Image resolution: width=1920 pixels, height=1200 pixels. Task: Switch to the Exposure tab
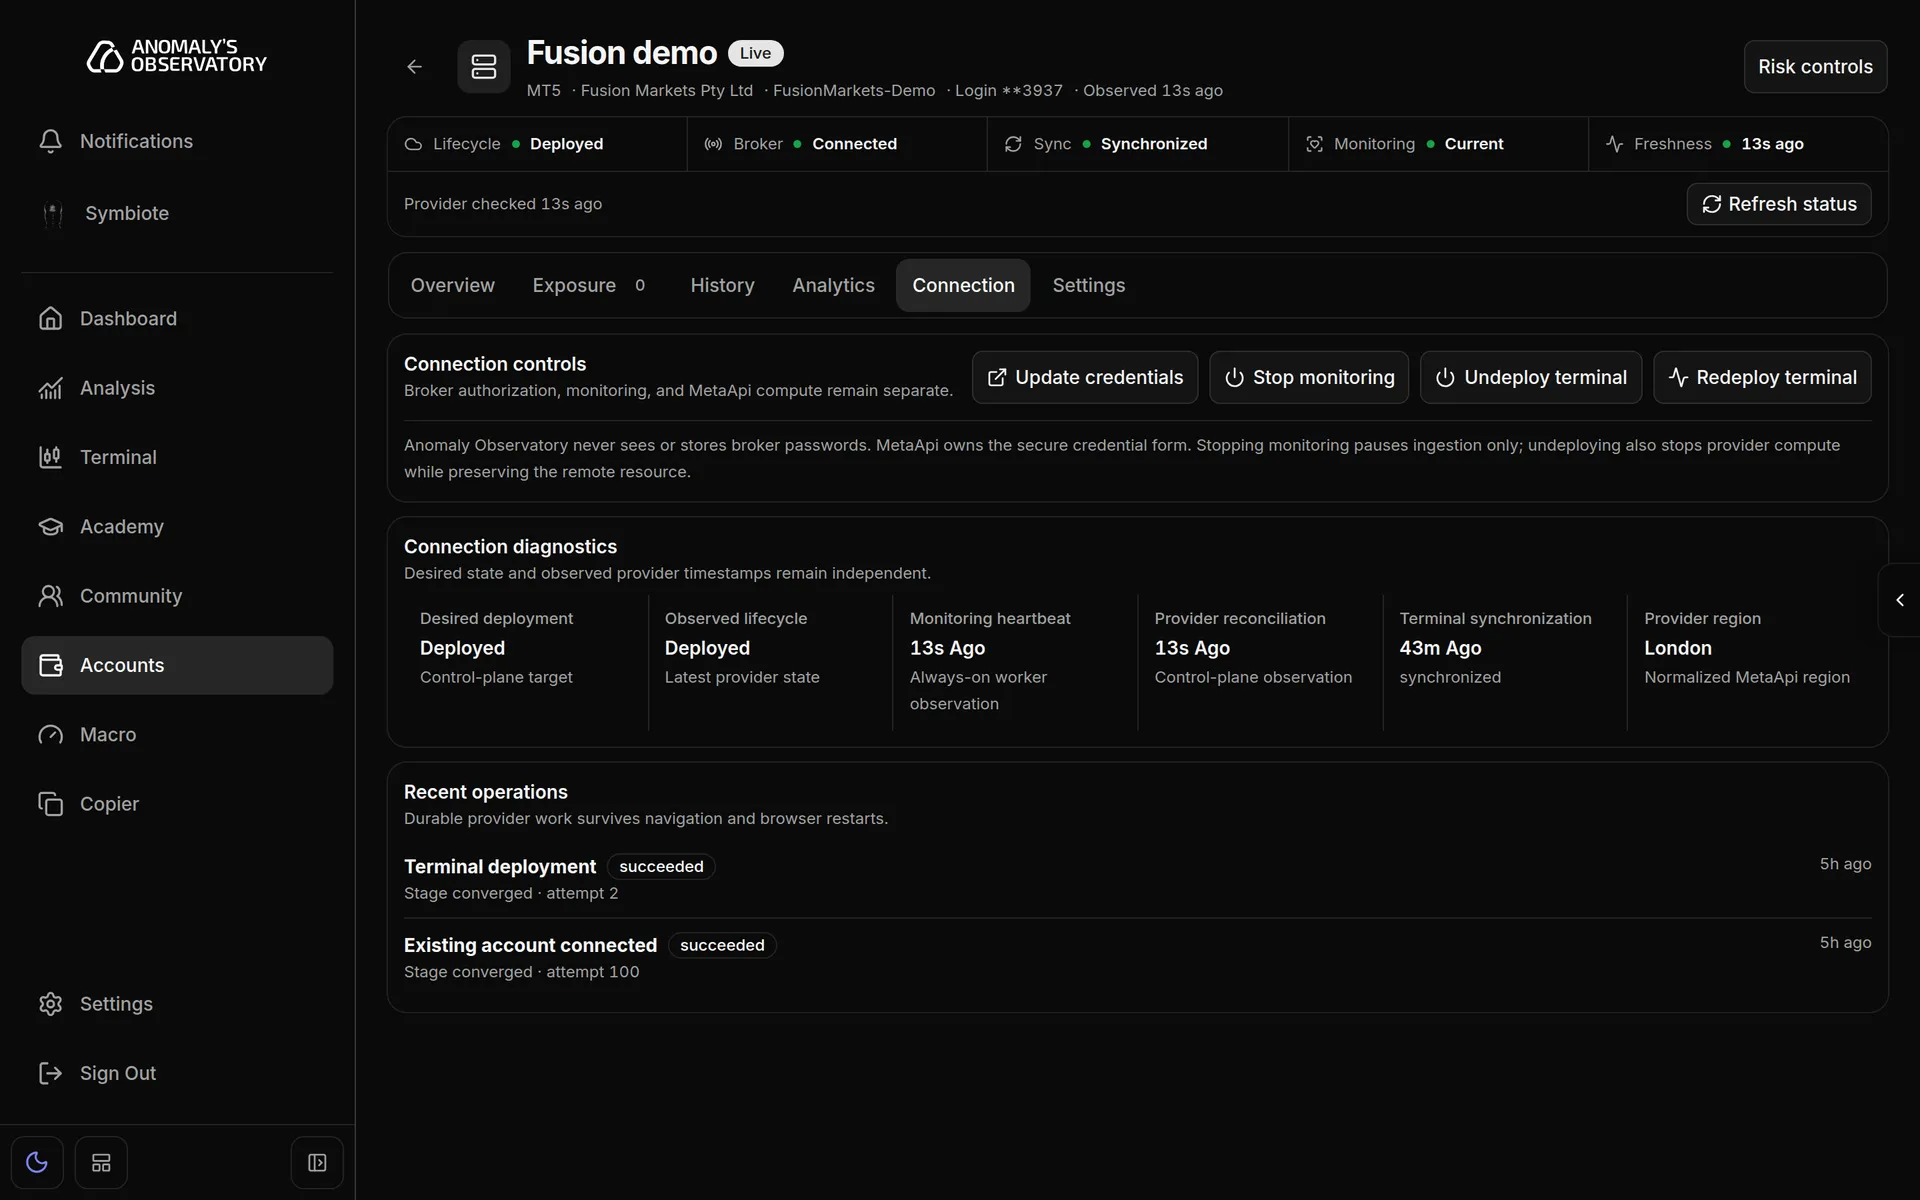coord(589,286)
